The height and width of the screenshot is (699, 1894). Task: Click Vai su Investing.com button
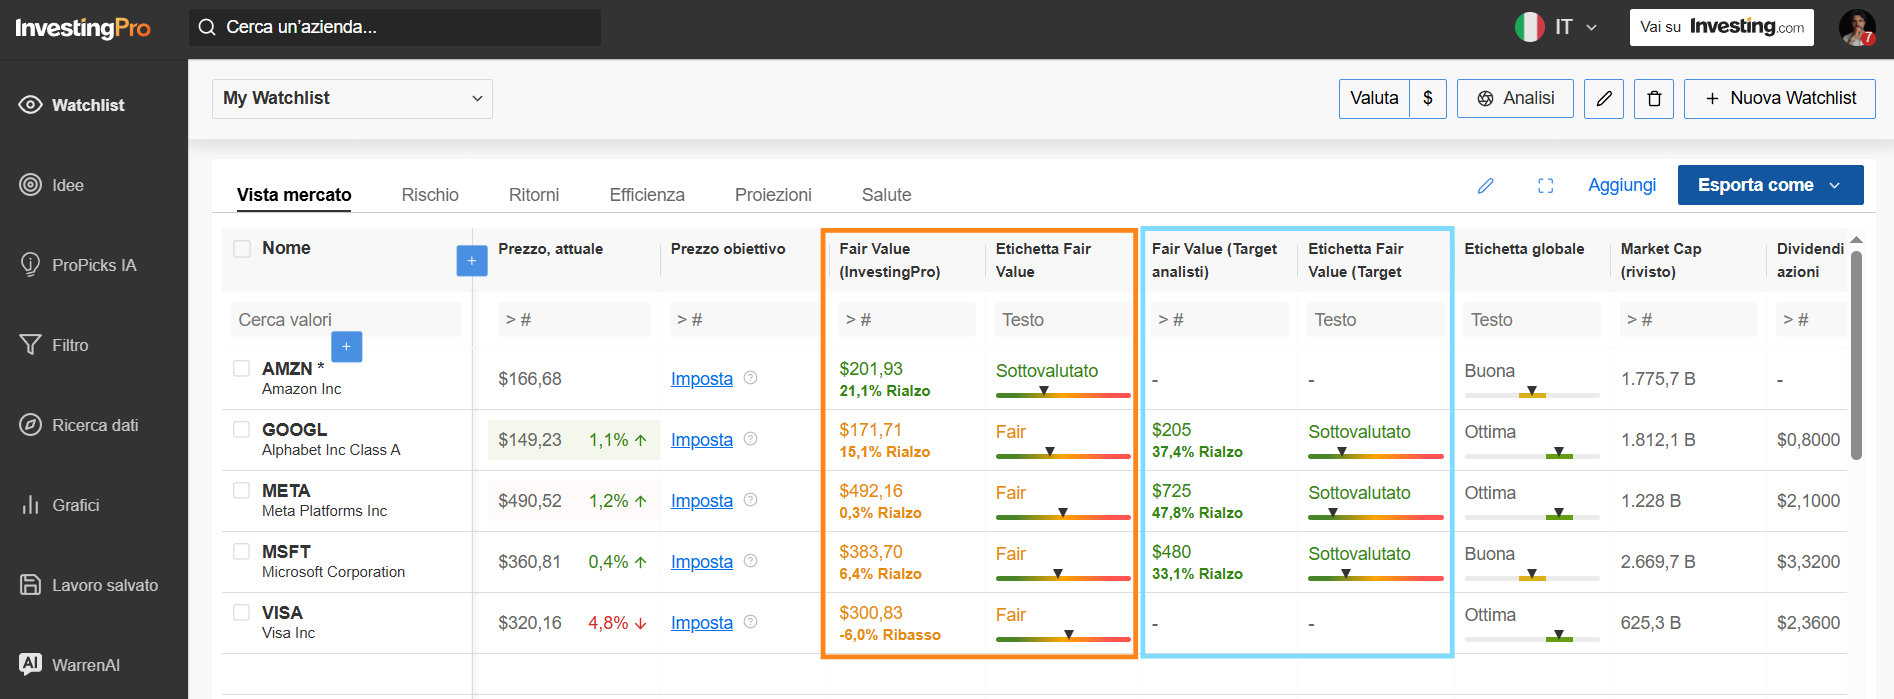coord(1723,27)
